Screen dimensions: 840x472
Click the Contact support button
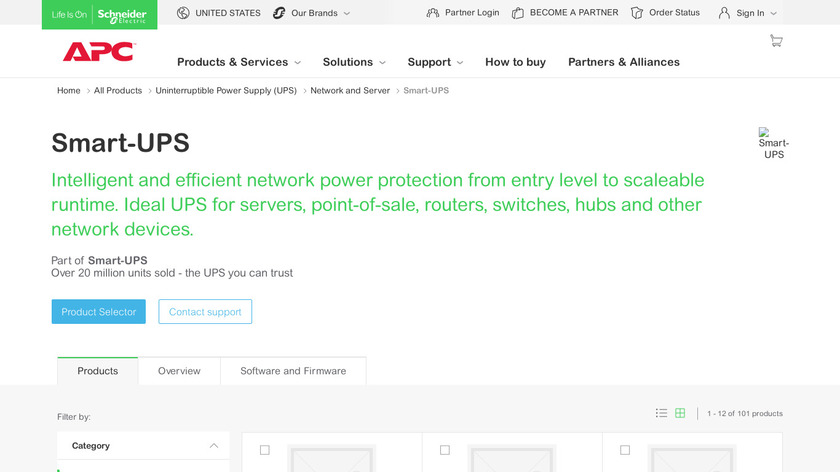click(x=205, y=312)
